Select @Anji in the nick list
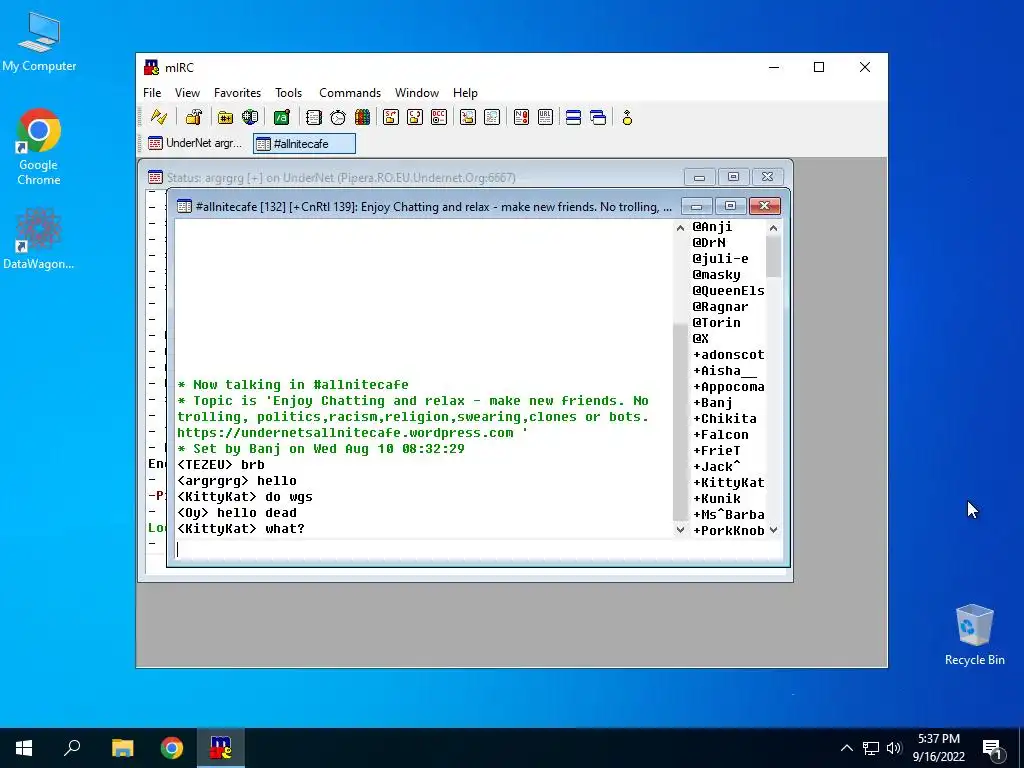 [712, 227]
